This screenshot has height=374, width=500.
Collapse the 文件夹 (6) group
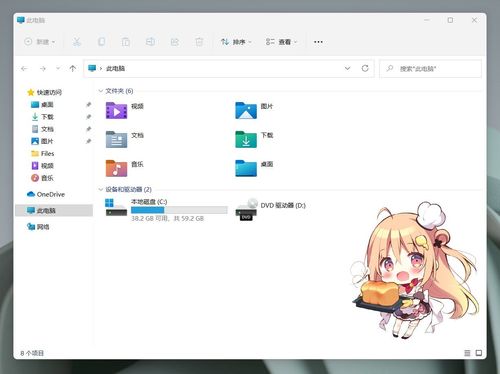[x=101, y=91]
